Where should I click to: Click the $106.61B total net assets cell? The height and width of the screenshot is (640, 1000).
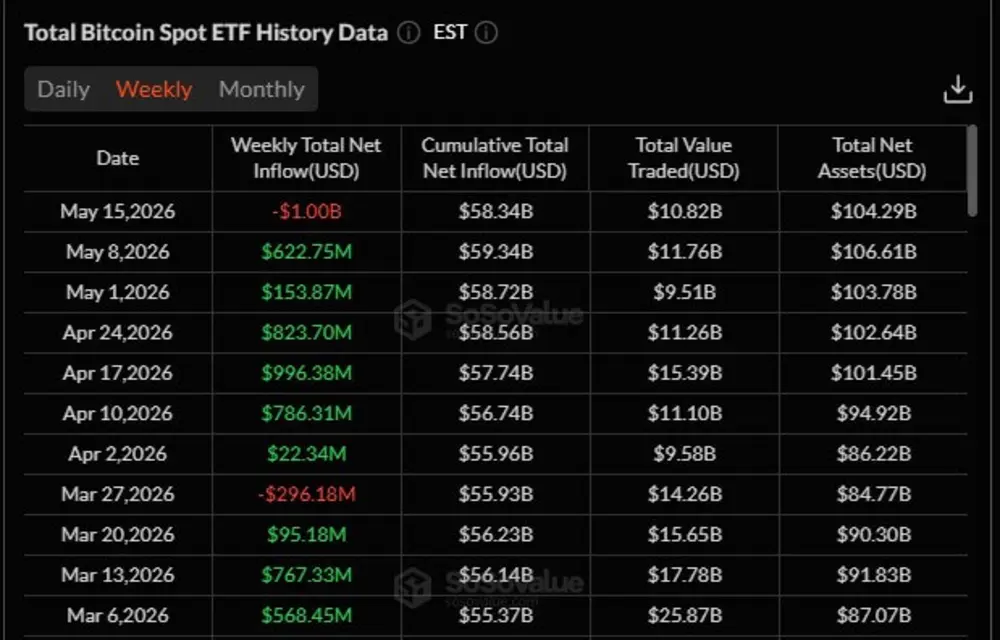point(874,252)
